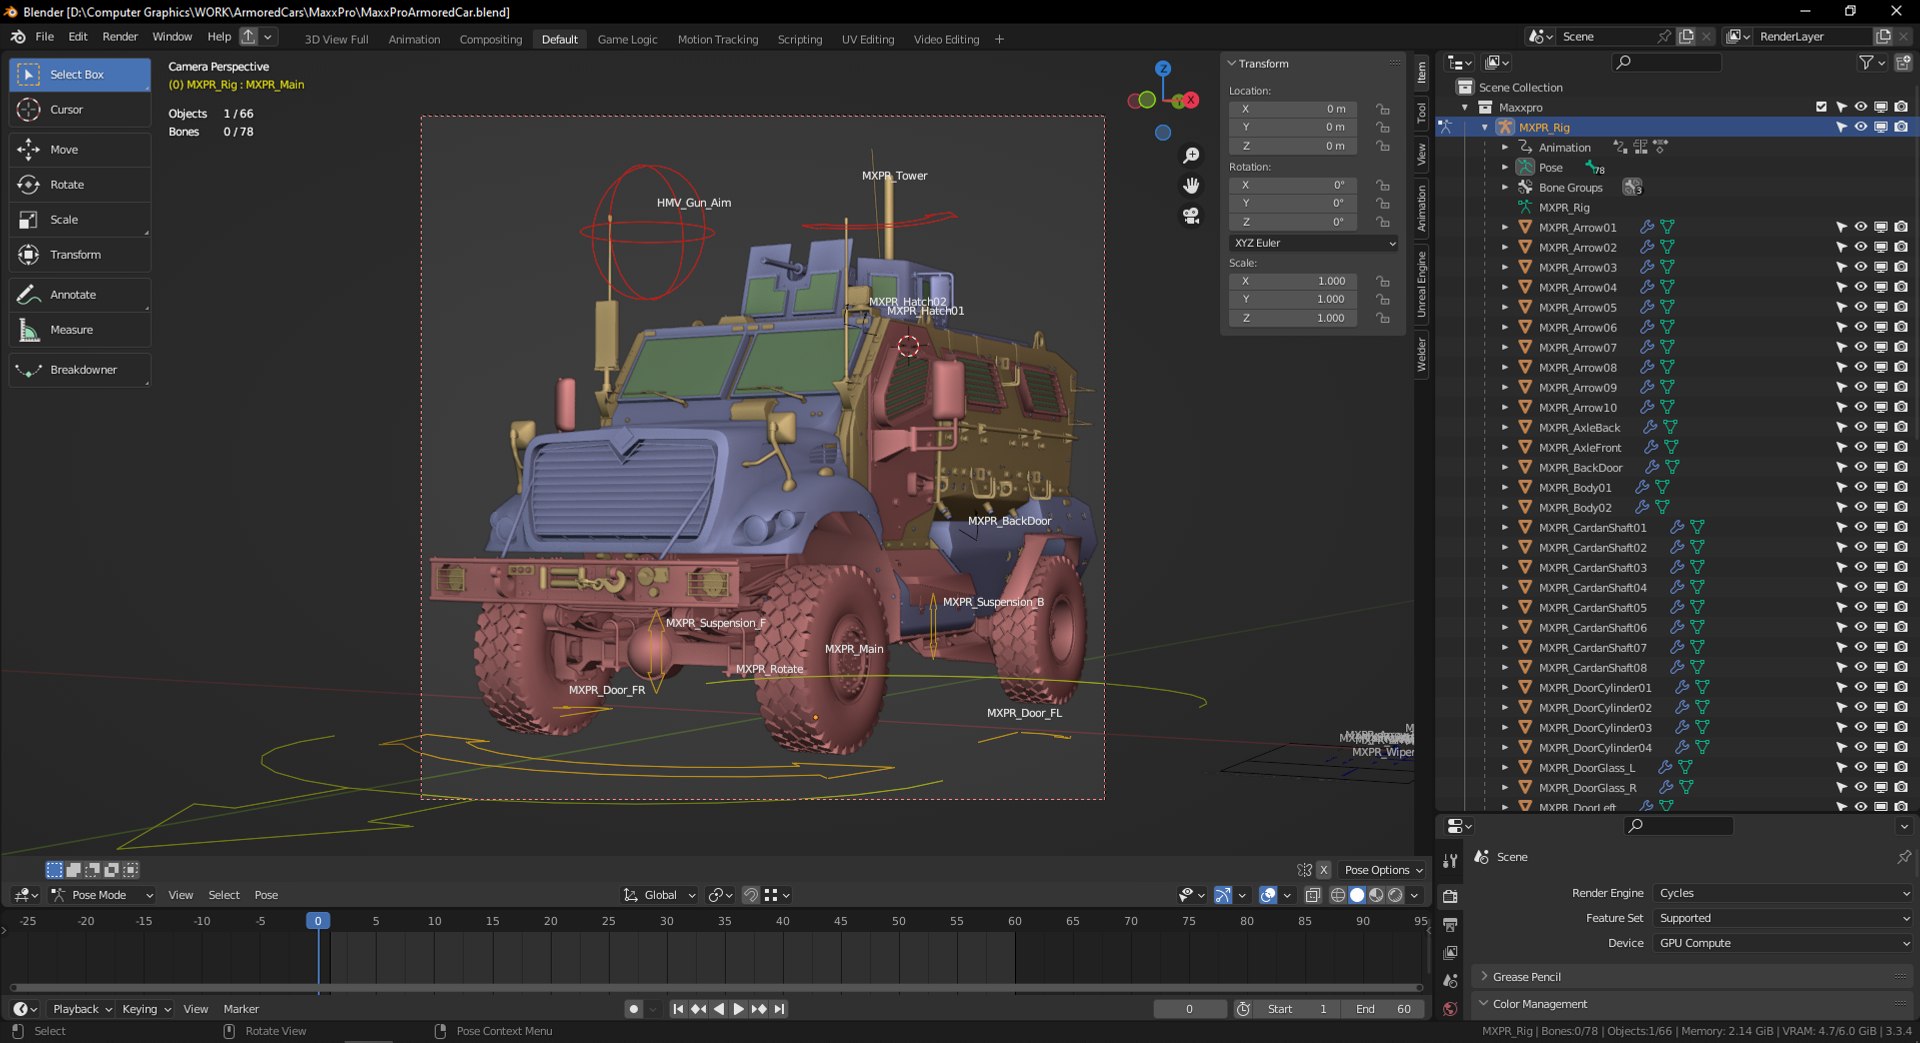Click the outliner search field
Image resolution: width=1920 pixels, height=1043 pixels.
point(1667,63)
